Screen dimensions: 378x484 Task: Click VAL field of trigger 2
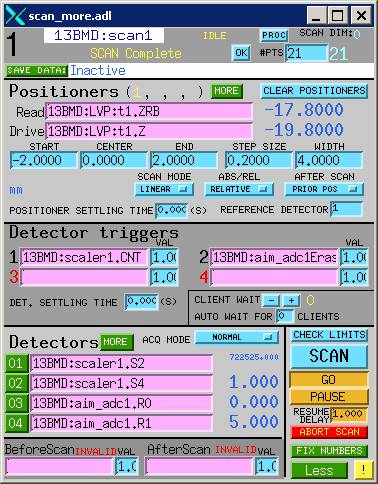pyautogui.click(x=354, y=258)
